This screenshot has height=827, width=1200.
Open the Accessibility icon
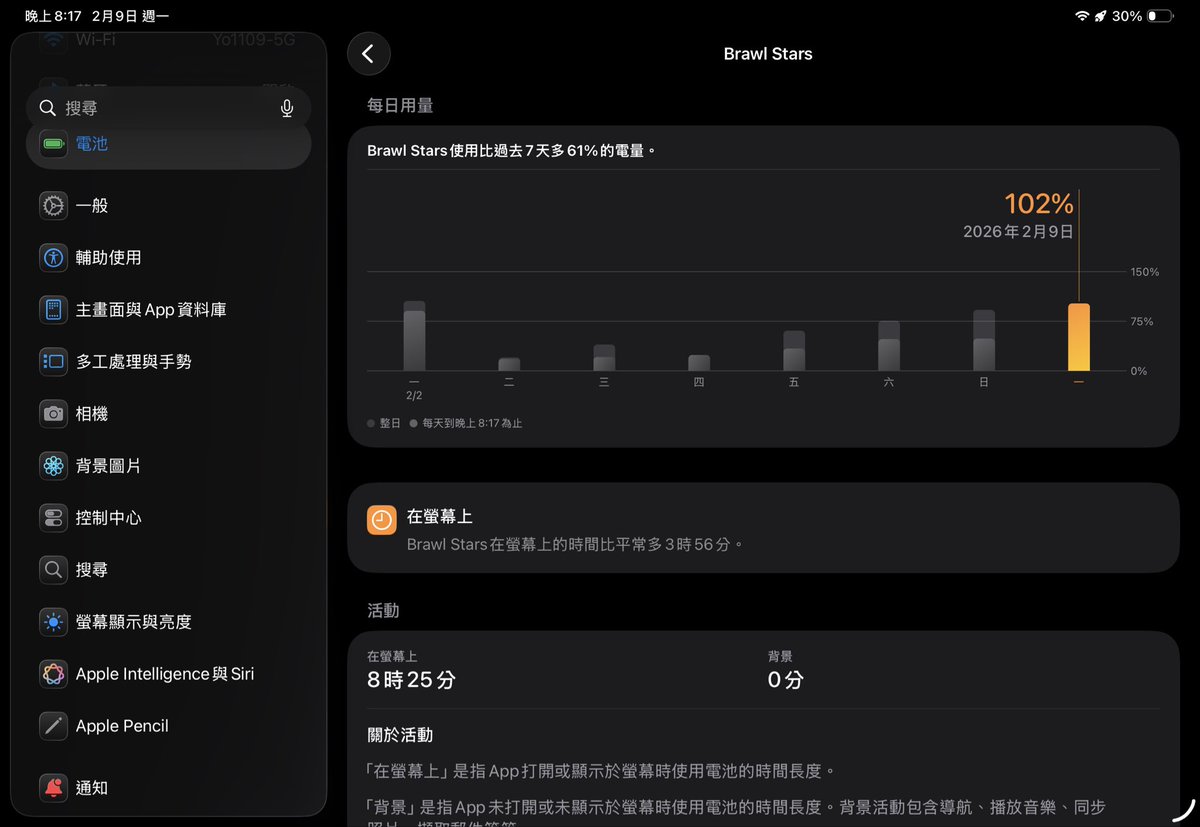point(53,258)
